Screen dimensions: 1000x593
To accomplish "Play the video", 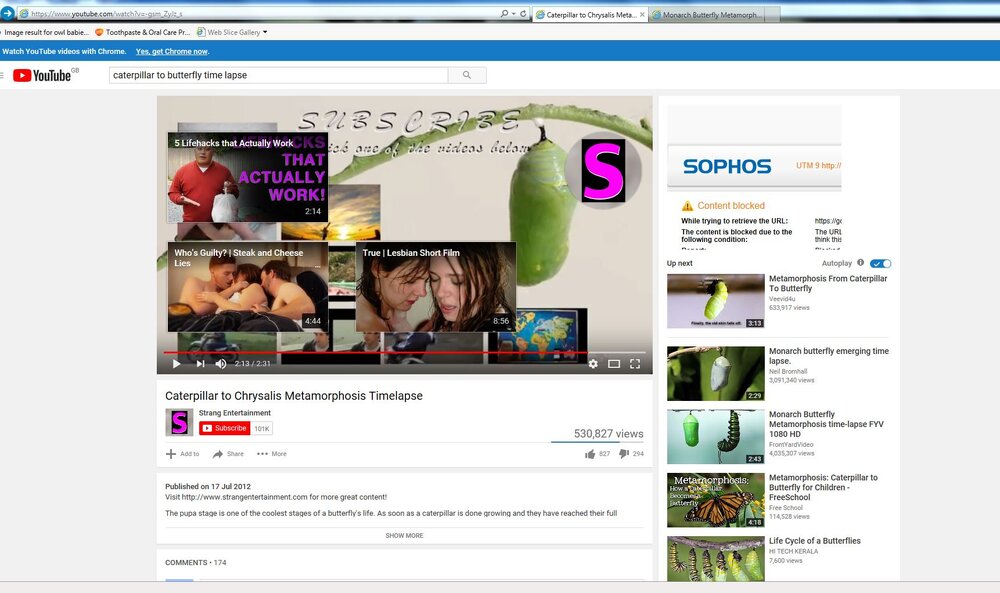I will 177,363.
